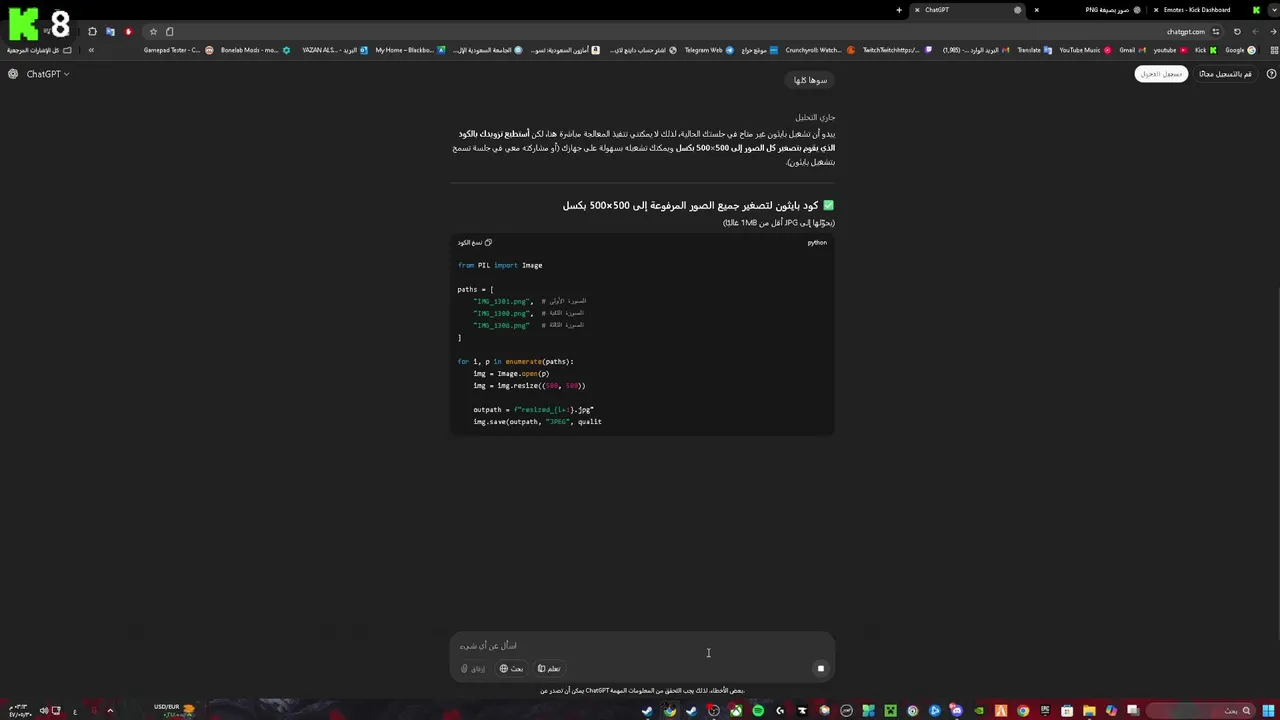The image size is (1280, 720).
Task: Click the red shield extension icon
Action: coord(128,32)
